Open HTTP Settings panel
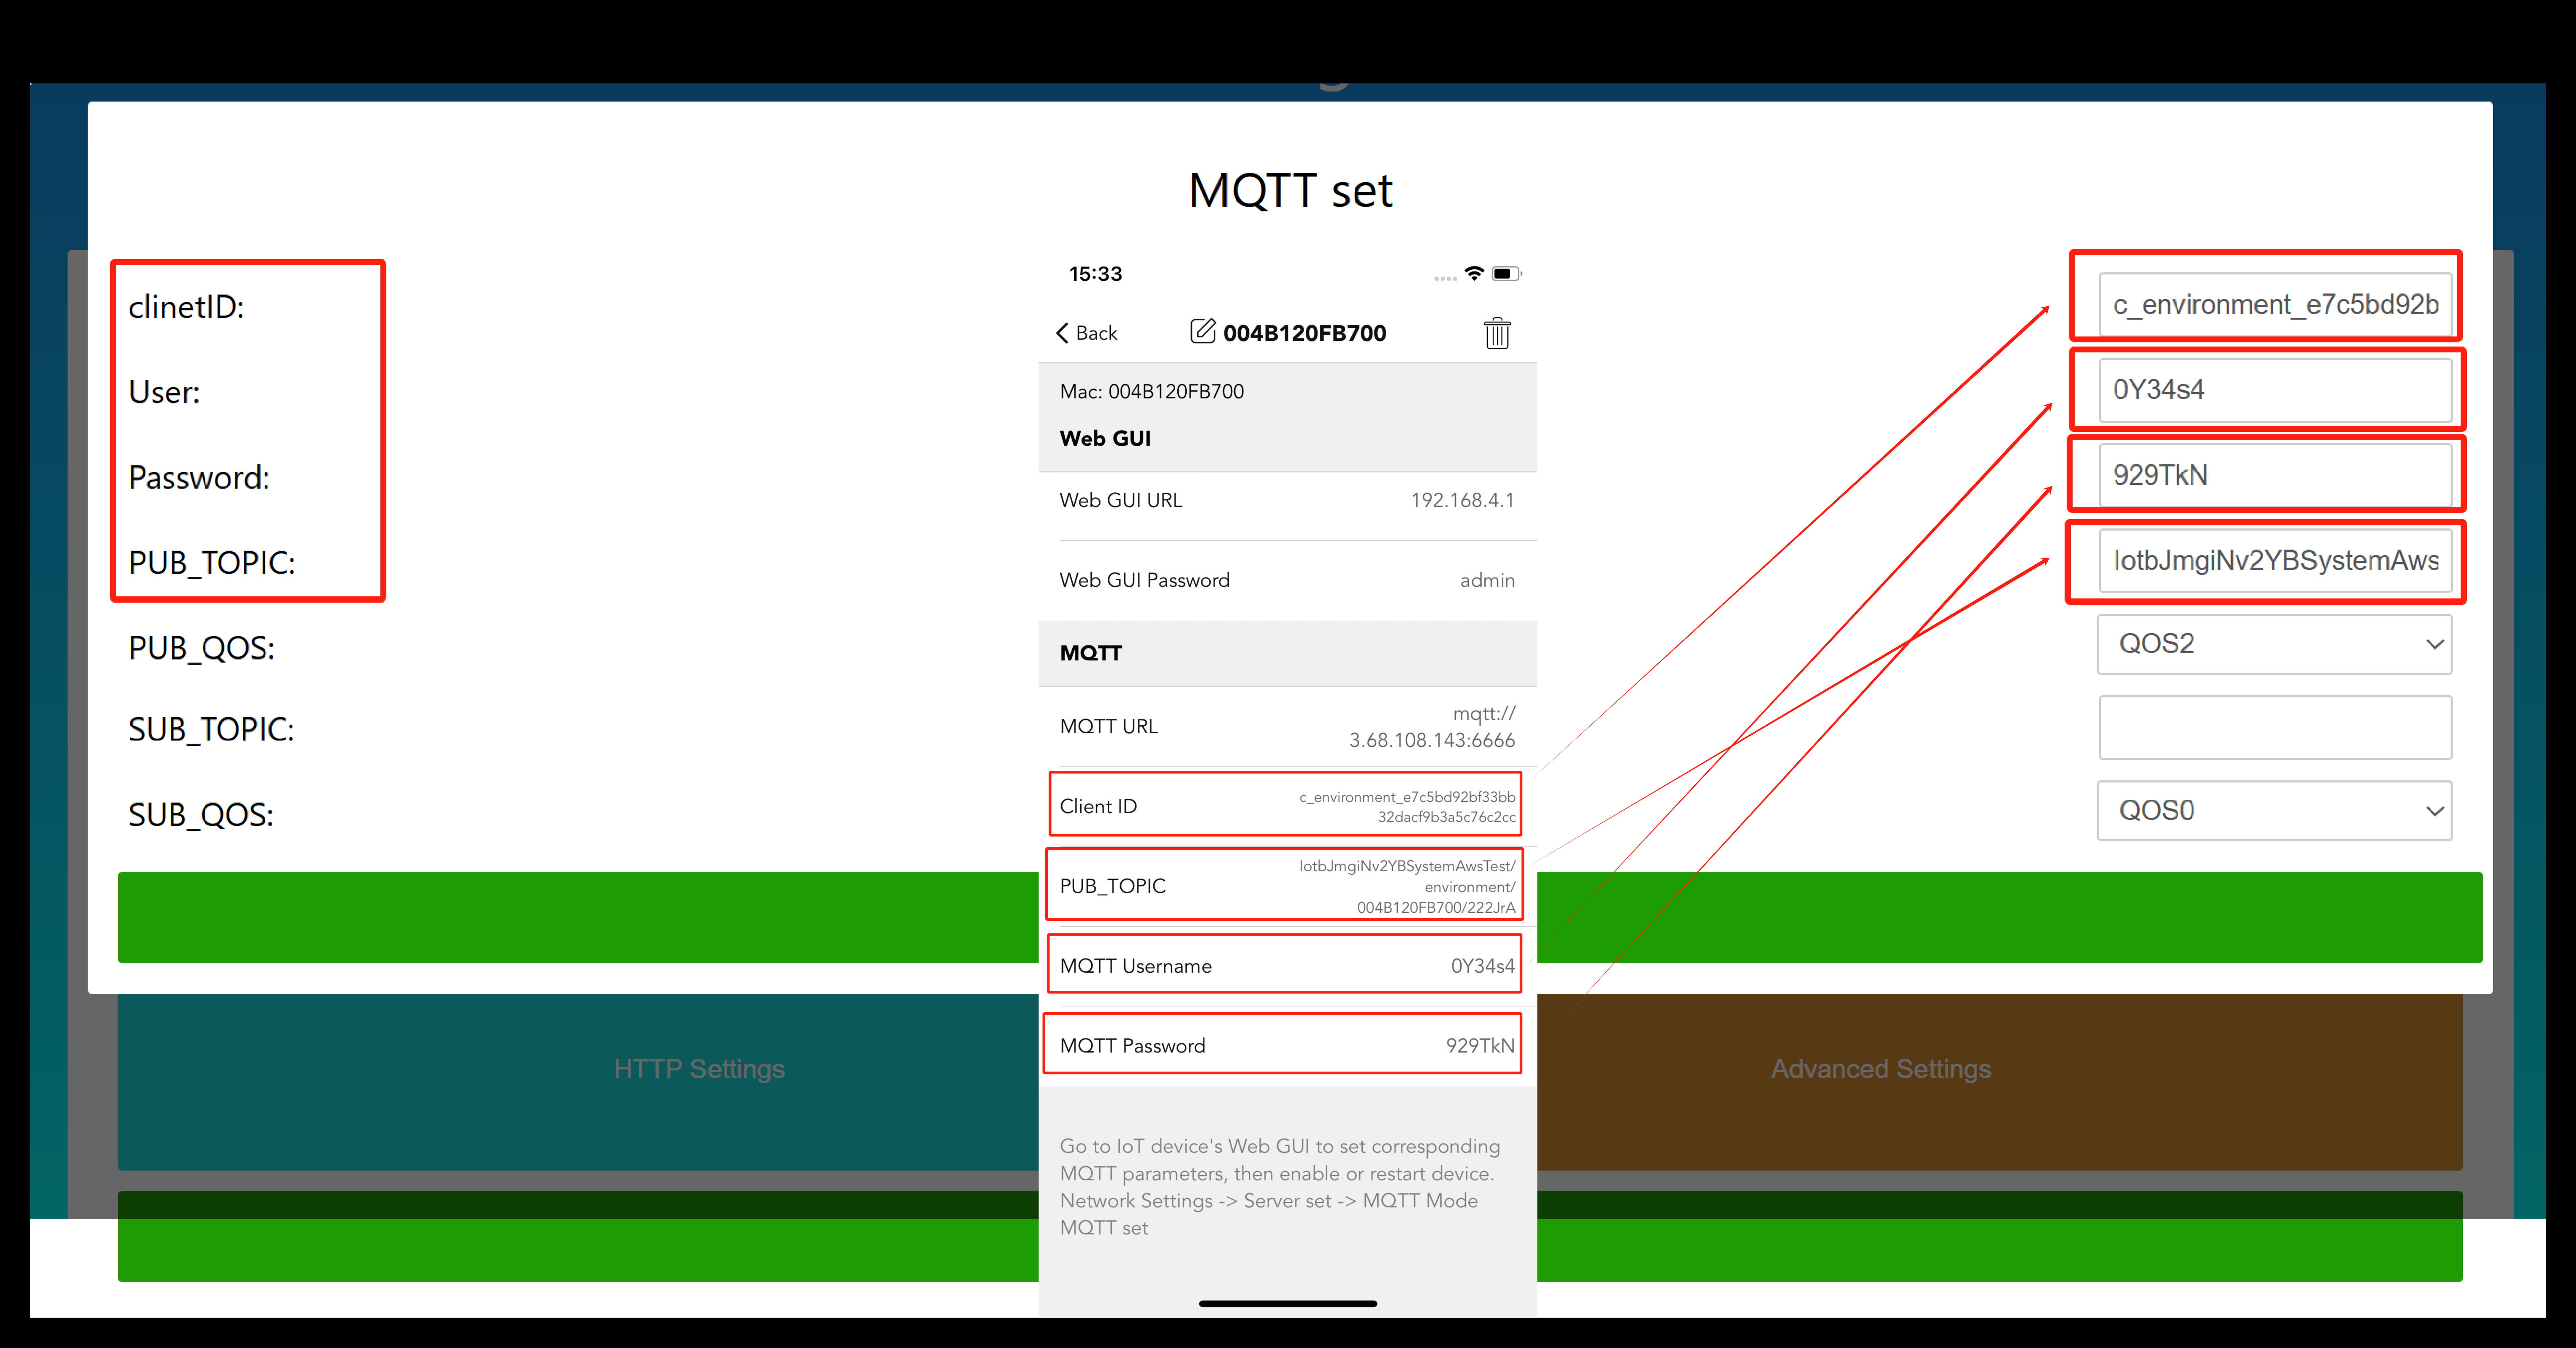The width and height of the screenshot is (2576, 1348). (x=699, y=1069)
